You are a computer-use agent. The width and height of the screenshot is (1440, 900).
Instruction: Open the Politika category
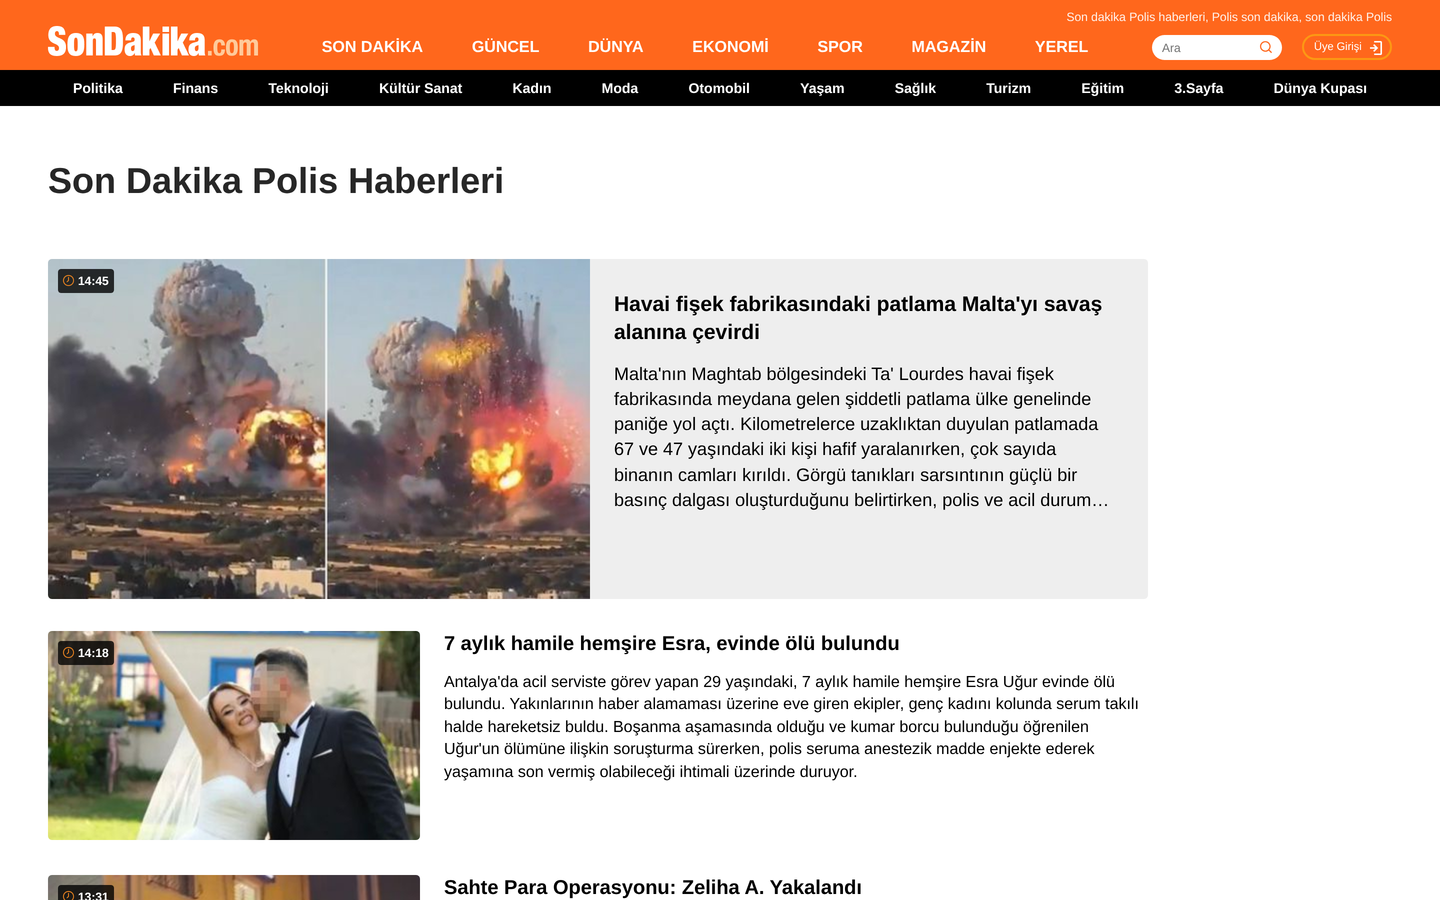pyautogui.click(x=98, y=88)
